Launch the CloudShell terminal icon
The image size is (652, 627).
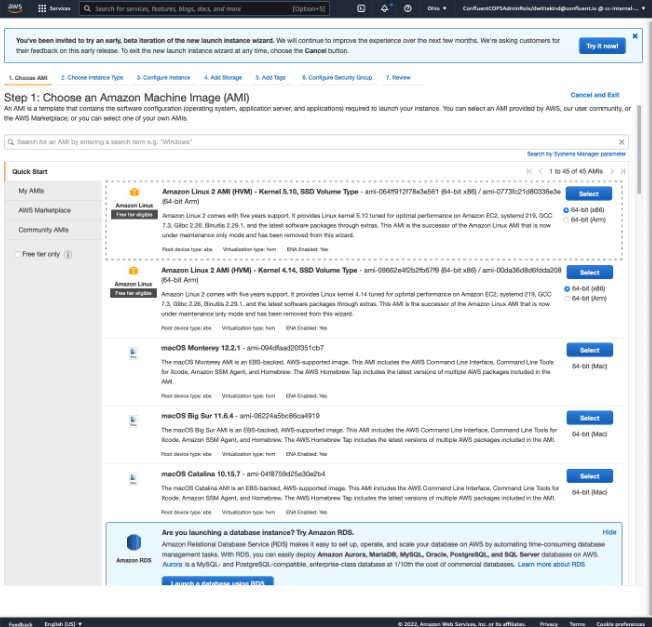pos(361,8)
